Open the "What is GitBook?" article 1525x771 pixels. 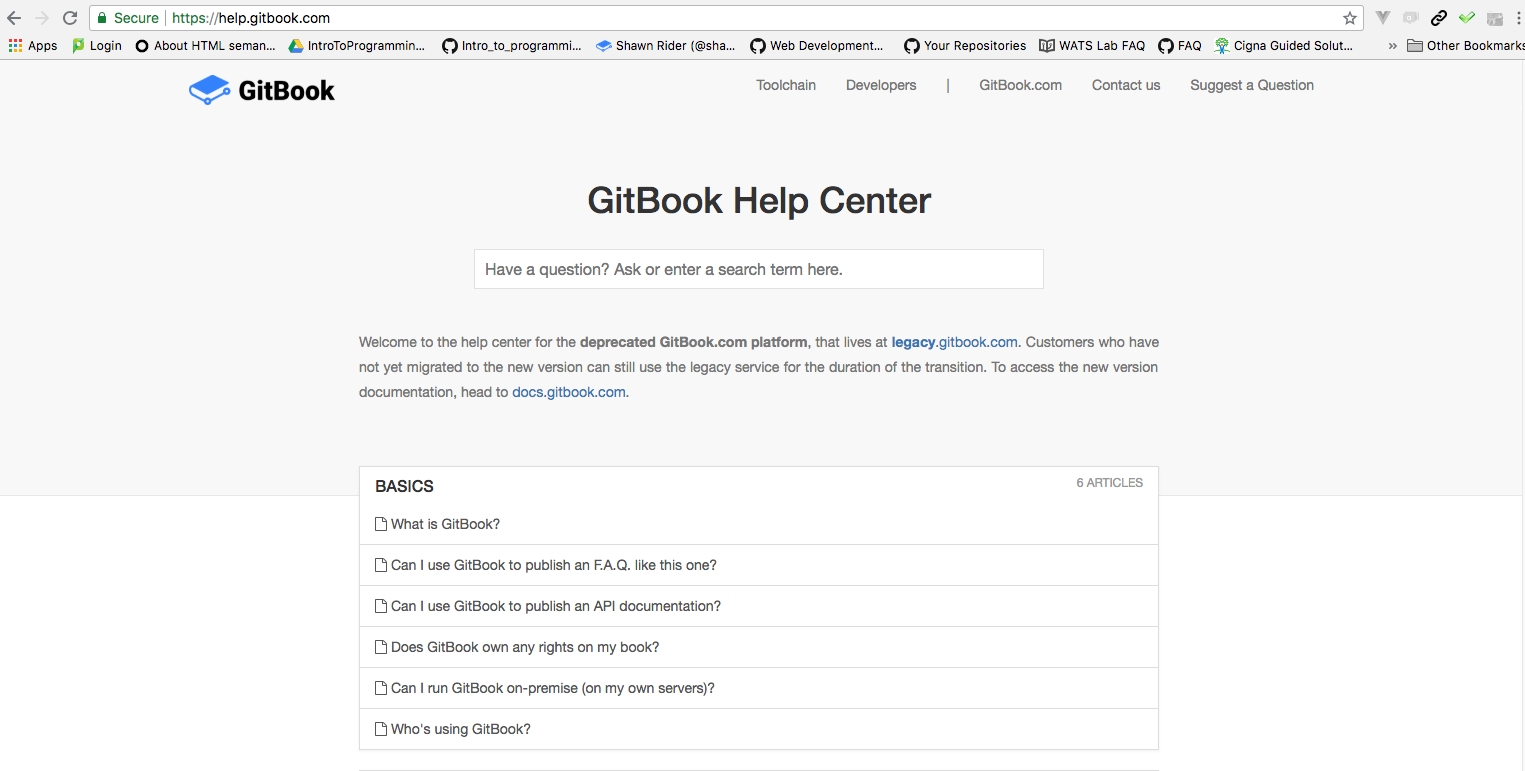click(x=445, y=524)
